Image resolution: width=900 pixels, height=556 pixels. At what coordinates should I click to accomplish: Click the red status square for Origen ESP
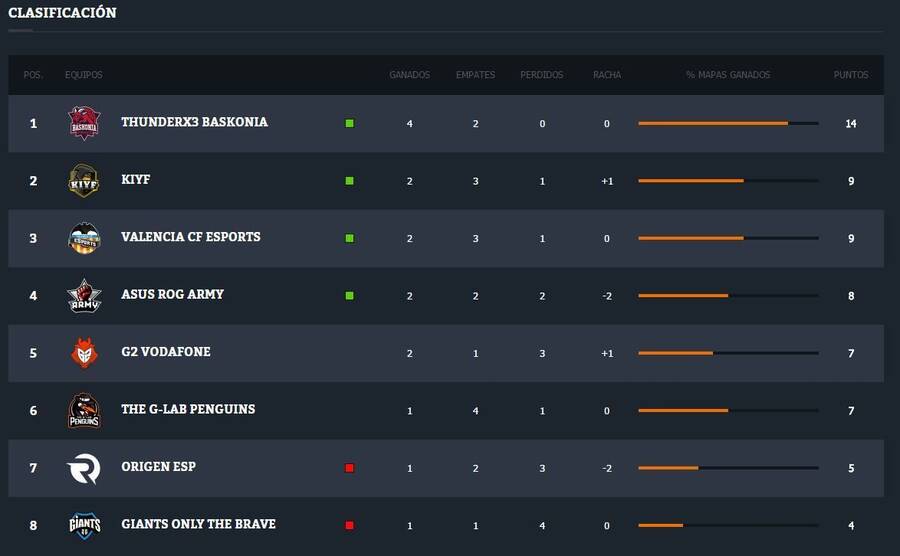(350, 468)
